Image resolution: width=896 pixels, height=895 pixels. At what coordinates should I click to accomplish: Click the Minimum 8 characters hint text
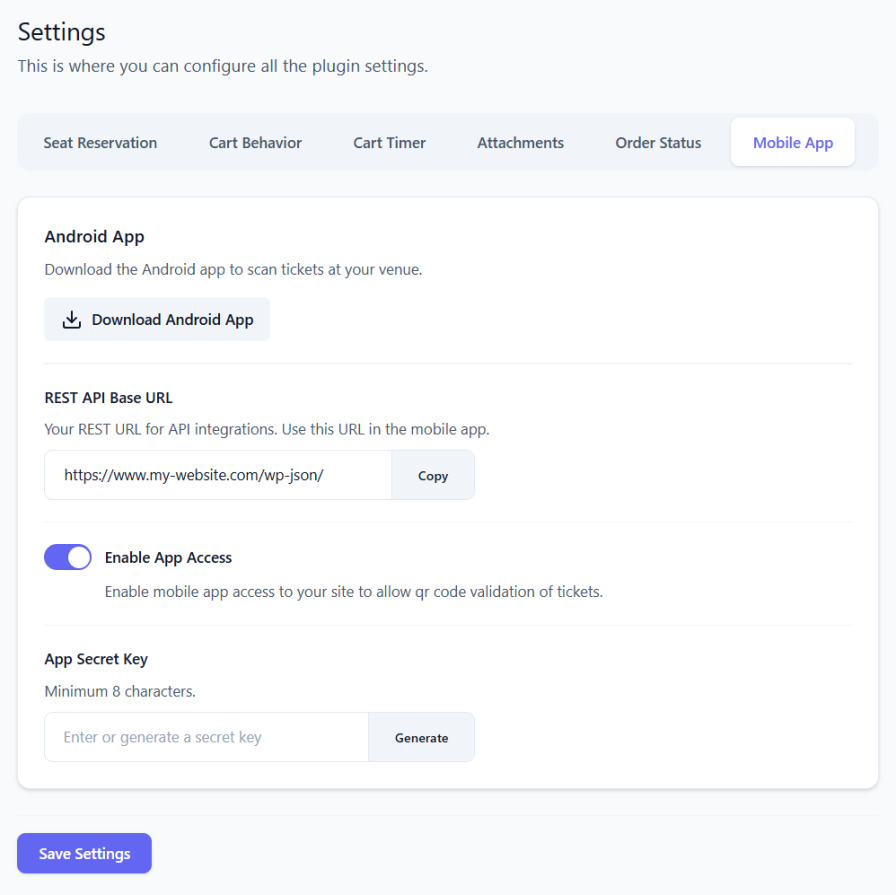(x=120, y=691)
